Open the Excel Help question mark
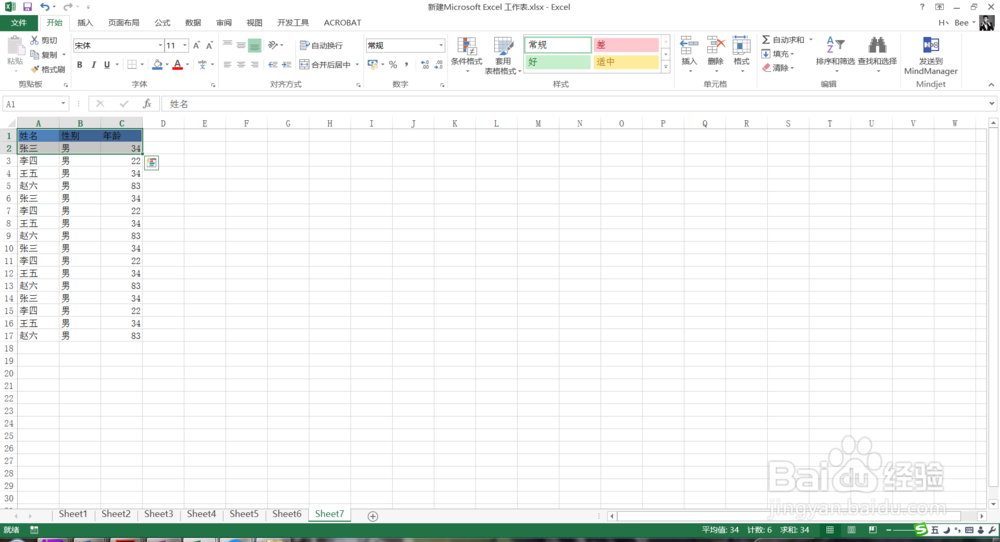 click(922, 7)
